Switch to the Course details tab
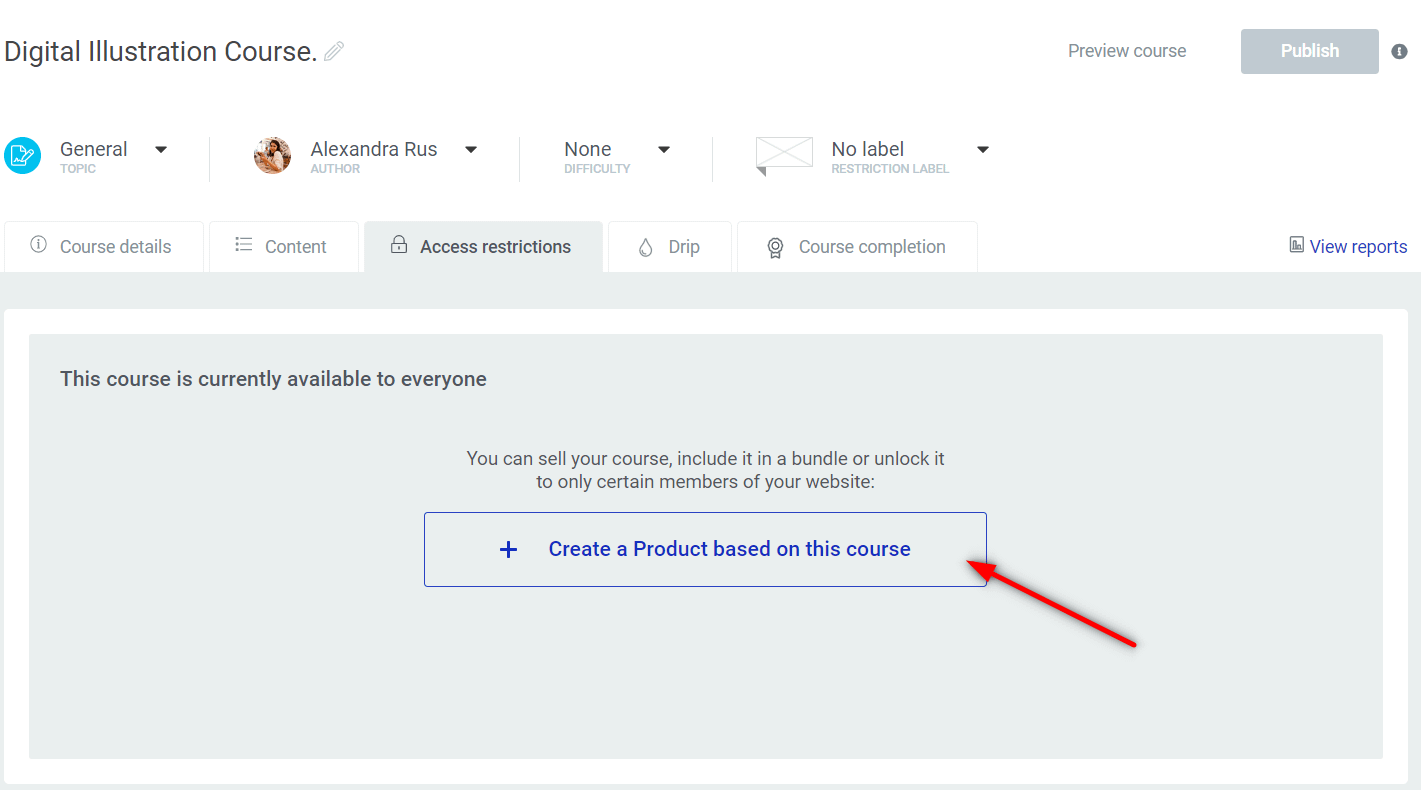 click(x=104, y=247)
